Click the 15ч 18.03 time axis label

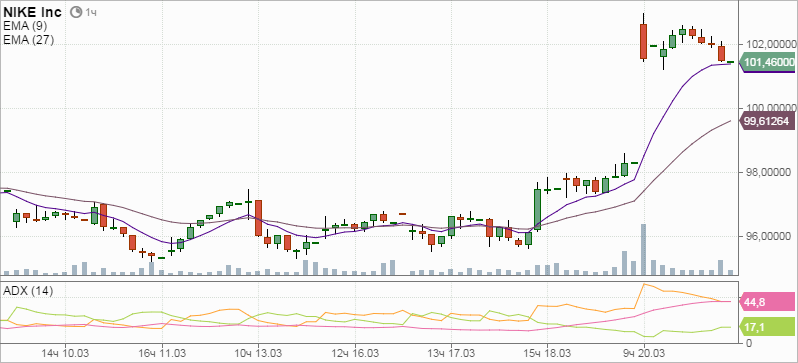[x=547, y=353]
